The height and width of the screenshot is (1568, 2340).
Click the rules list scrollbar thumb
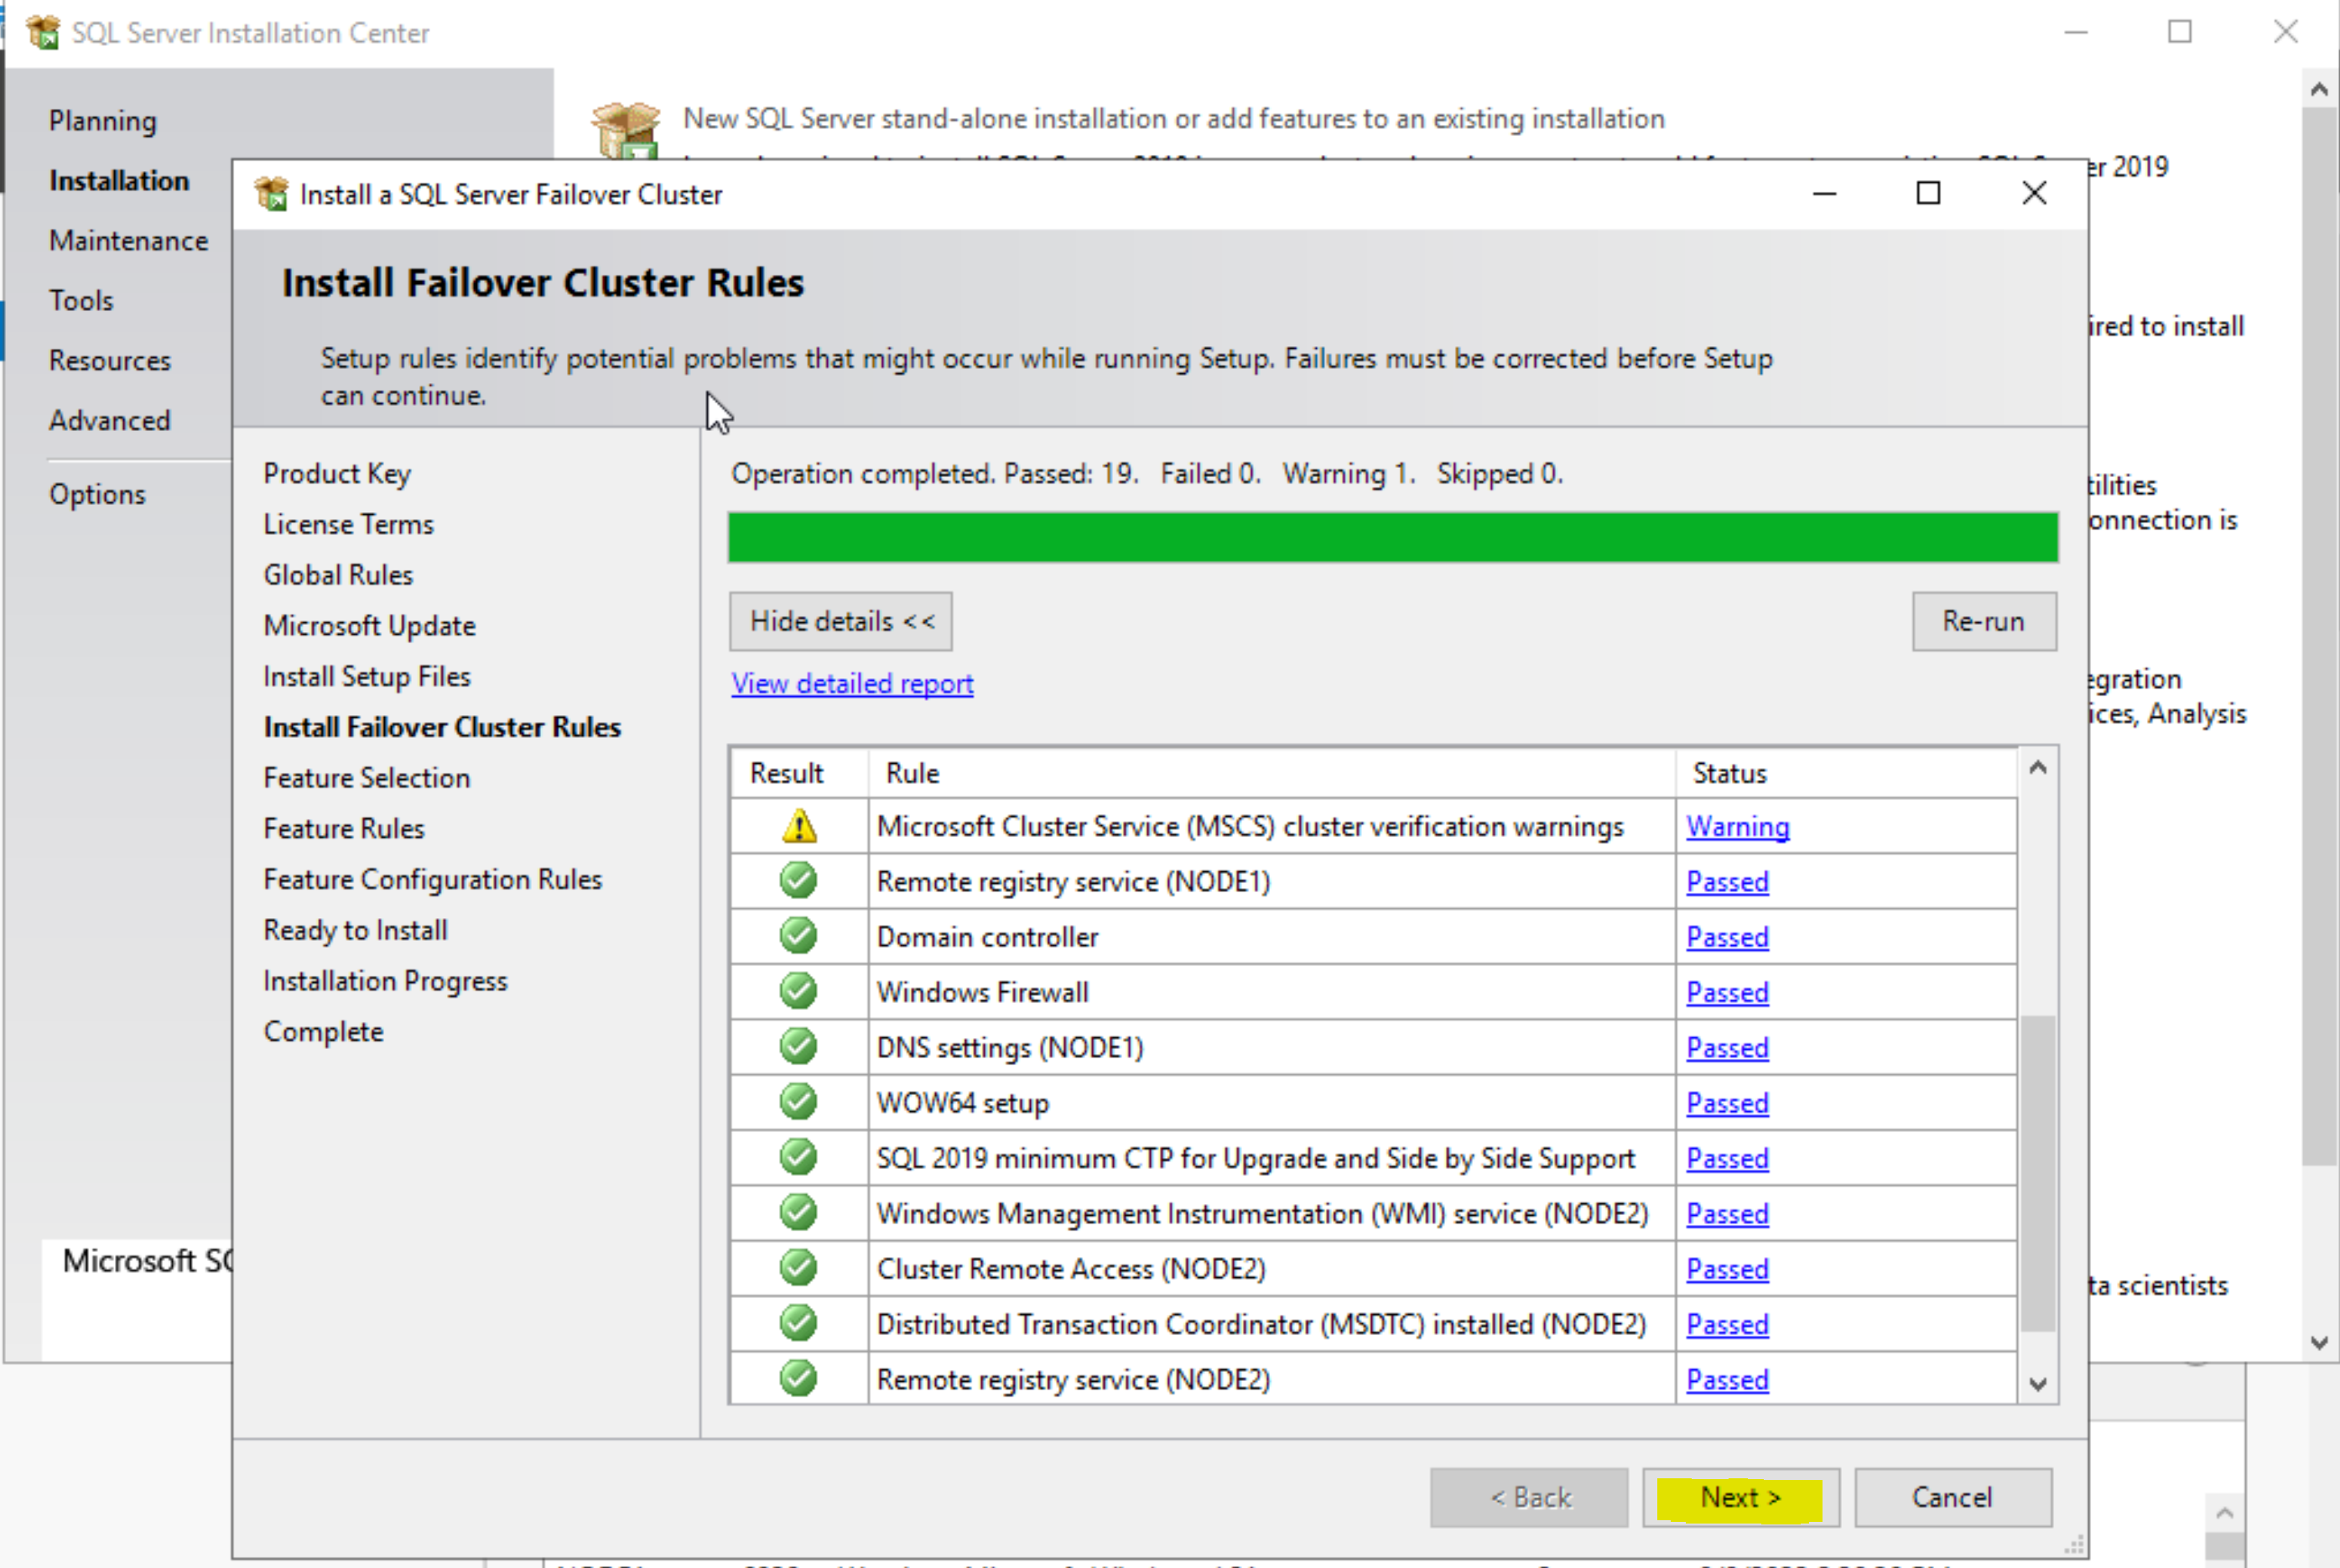click(x=2038, y=1174)
